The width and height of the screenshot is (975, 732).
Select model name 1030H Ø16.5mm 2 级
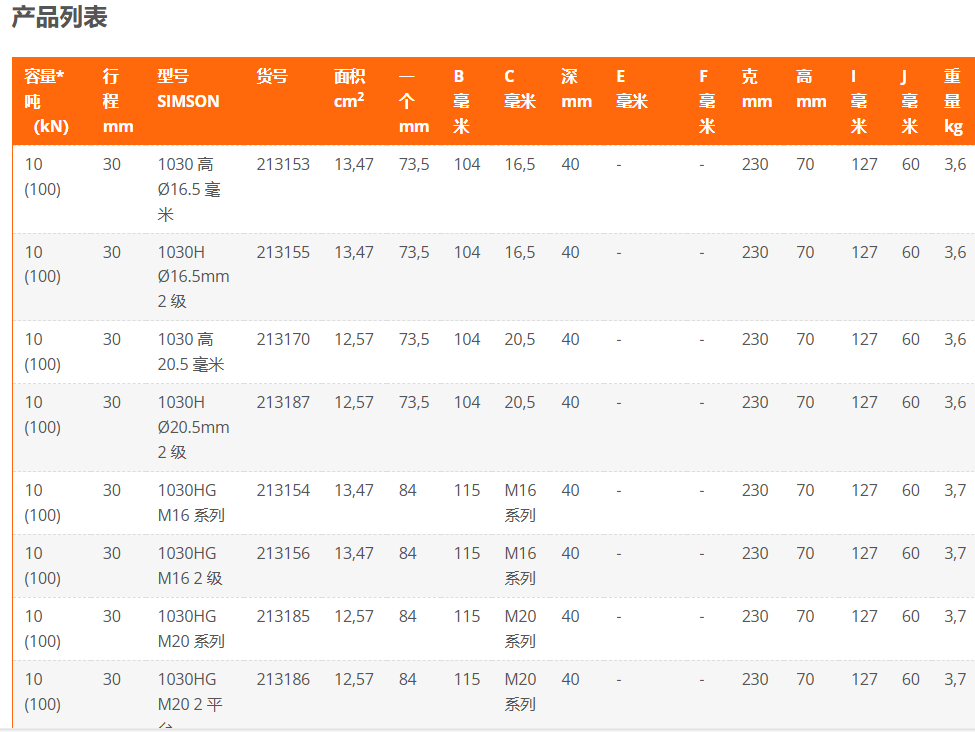[193, 277]
